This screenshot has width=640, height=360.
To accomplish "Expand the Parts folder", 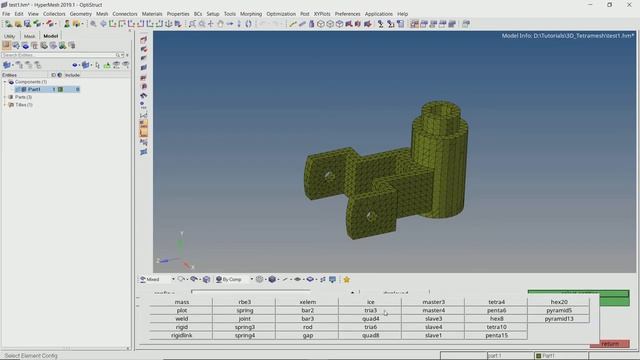I will 5,97.
